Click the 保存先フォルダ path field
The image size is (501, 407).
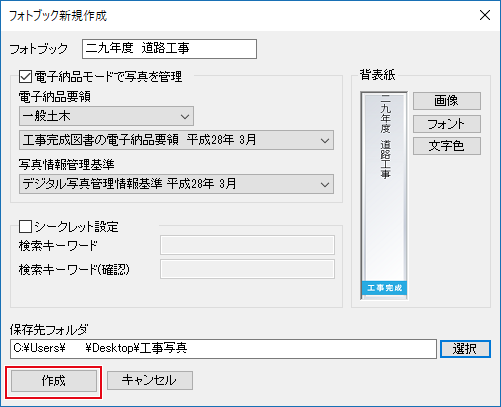(223, 349)
